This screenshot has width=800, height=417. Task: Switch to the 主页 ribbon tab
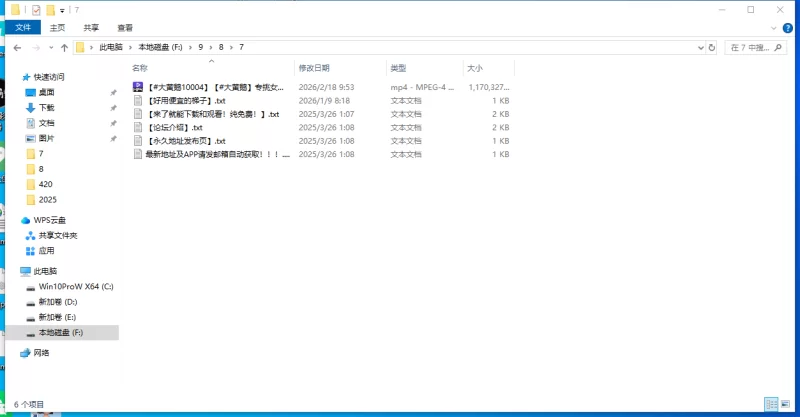click(x=57, y=28)
